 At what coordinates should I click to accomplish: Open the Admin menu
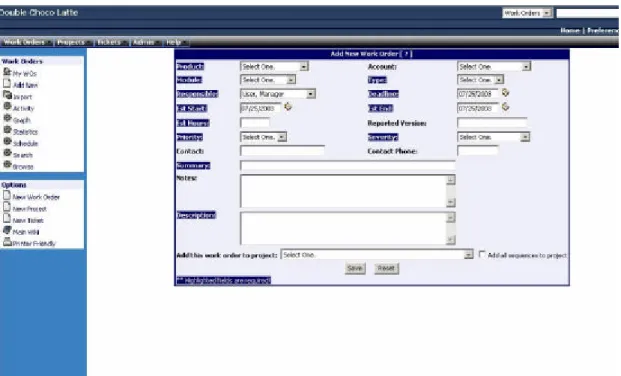coord(145,42)
